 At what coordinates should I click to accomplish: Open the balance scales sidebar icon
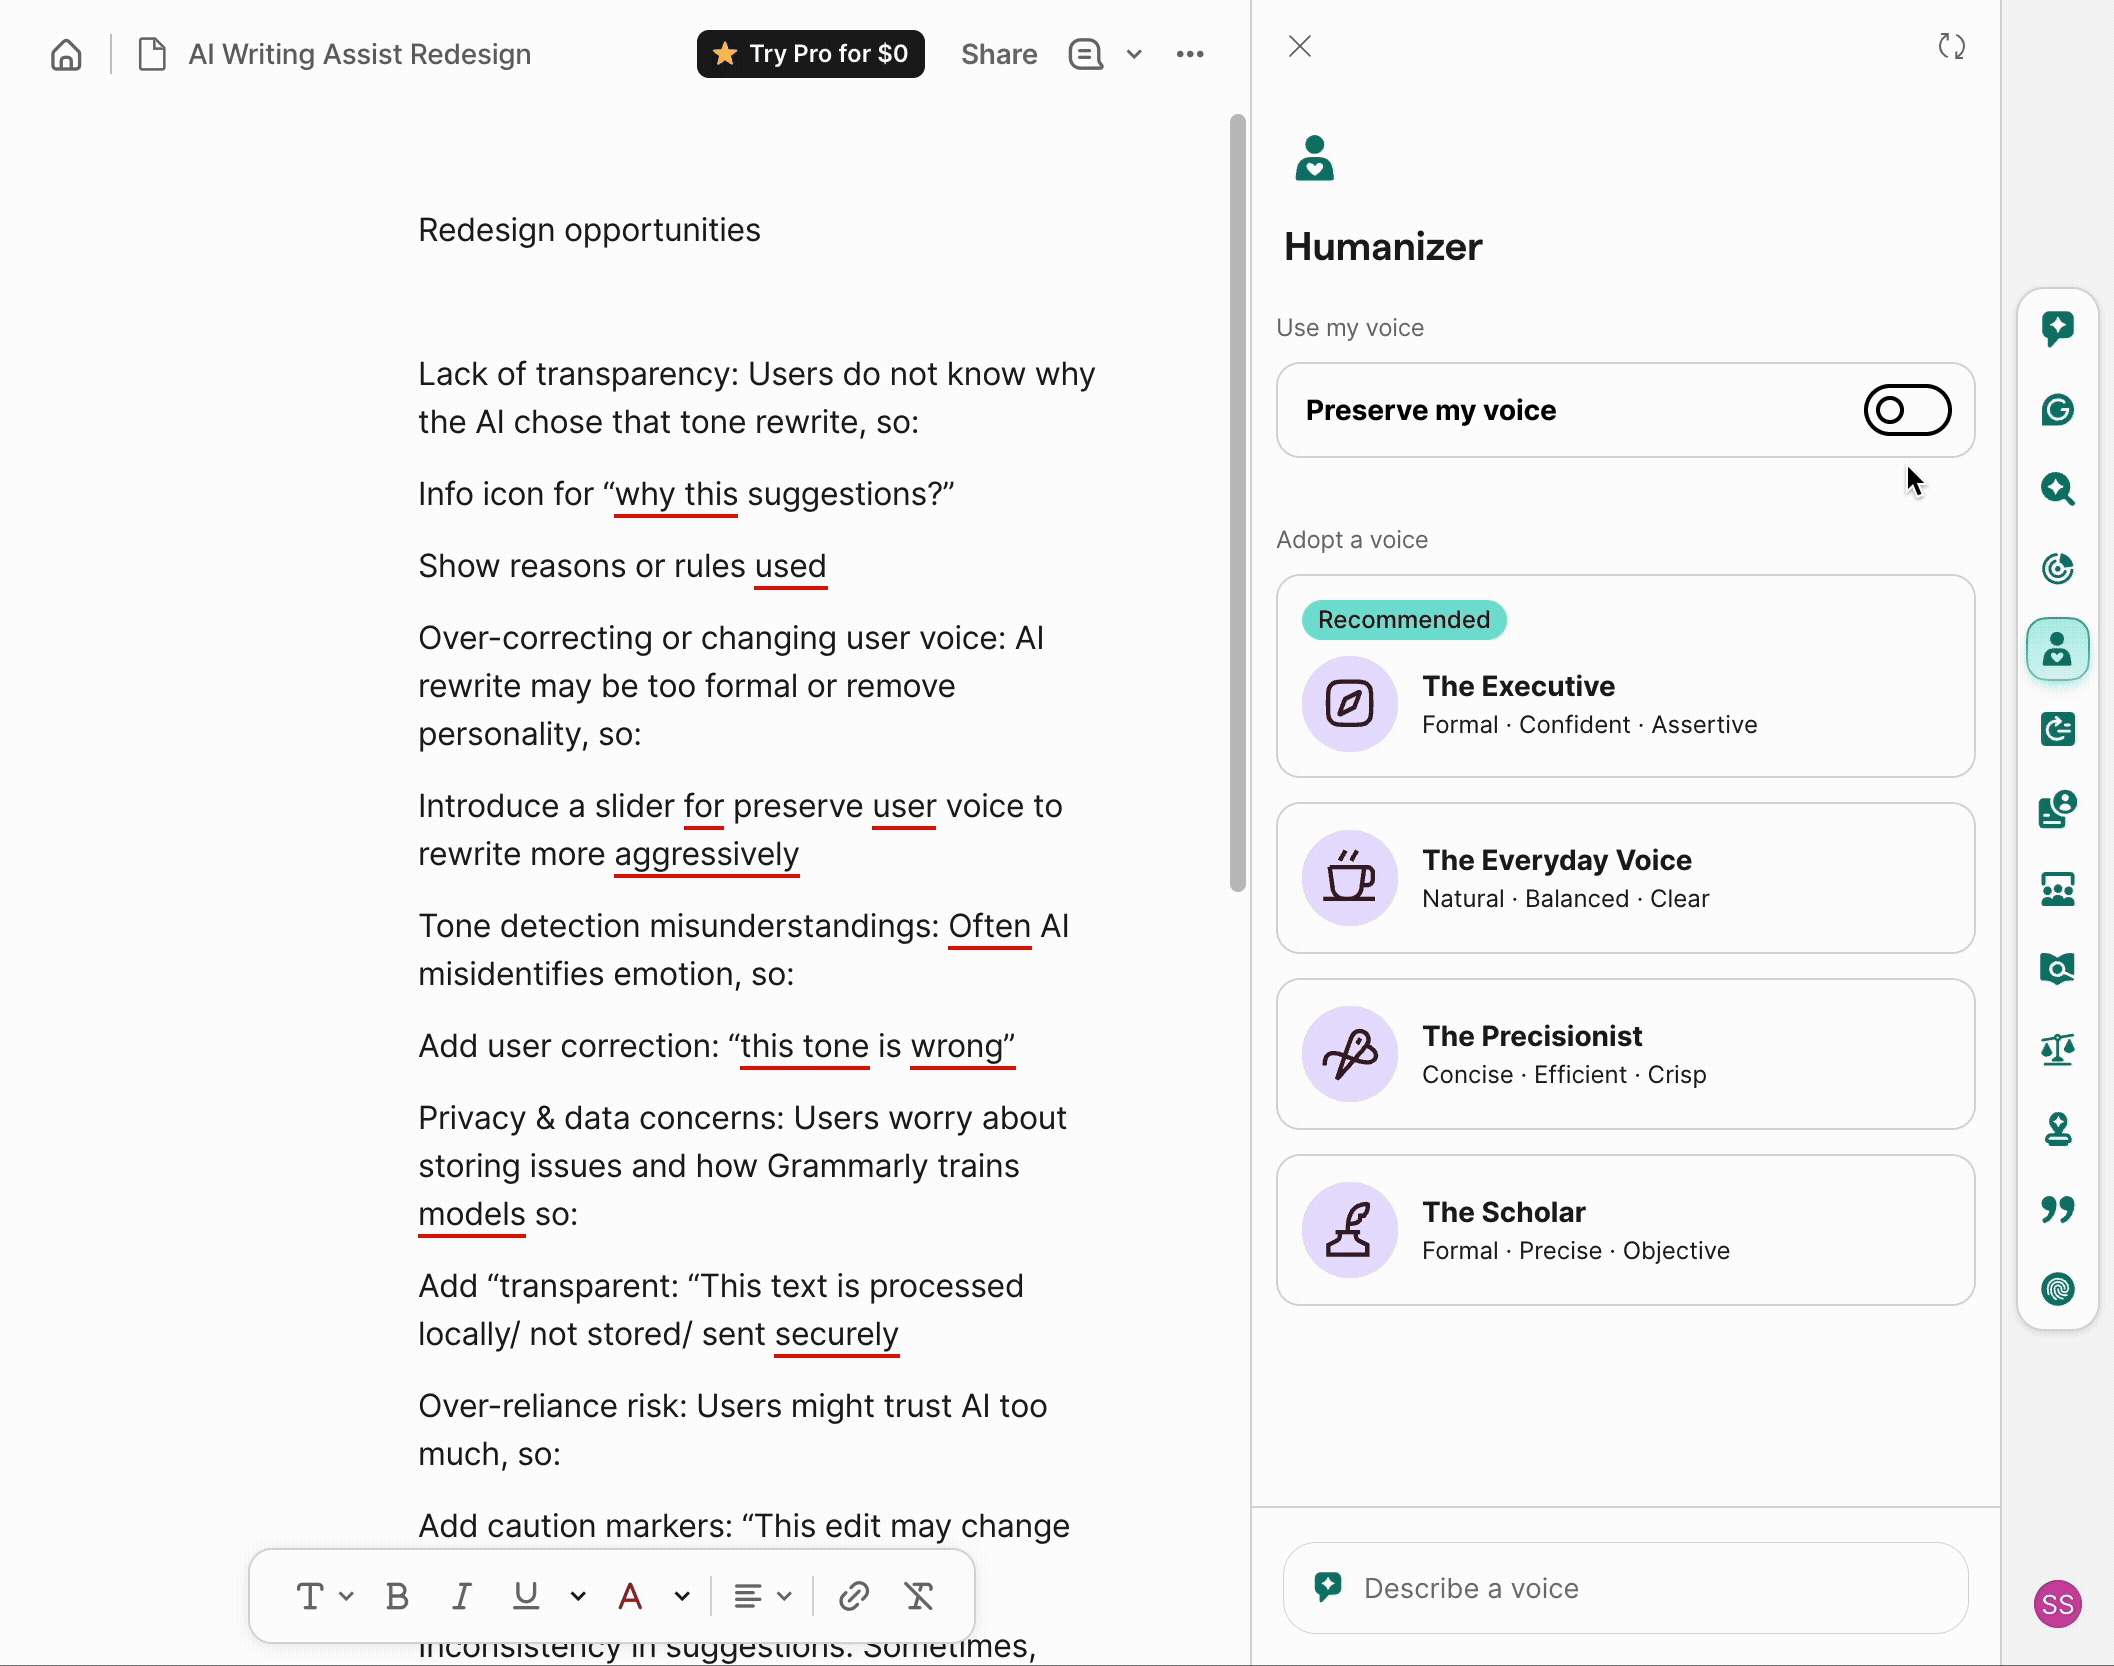2057,1049
